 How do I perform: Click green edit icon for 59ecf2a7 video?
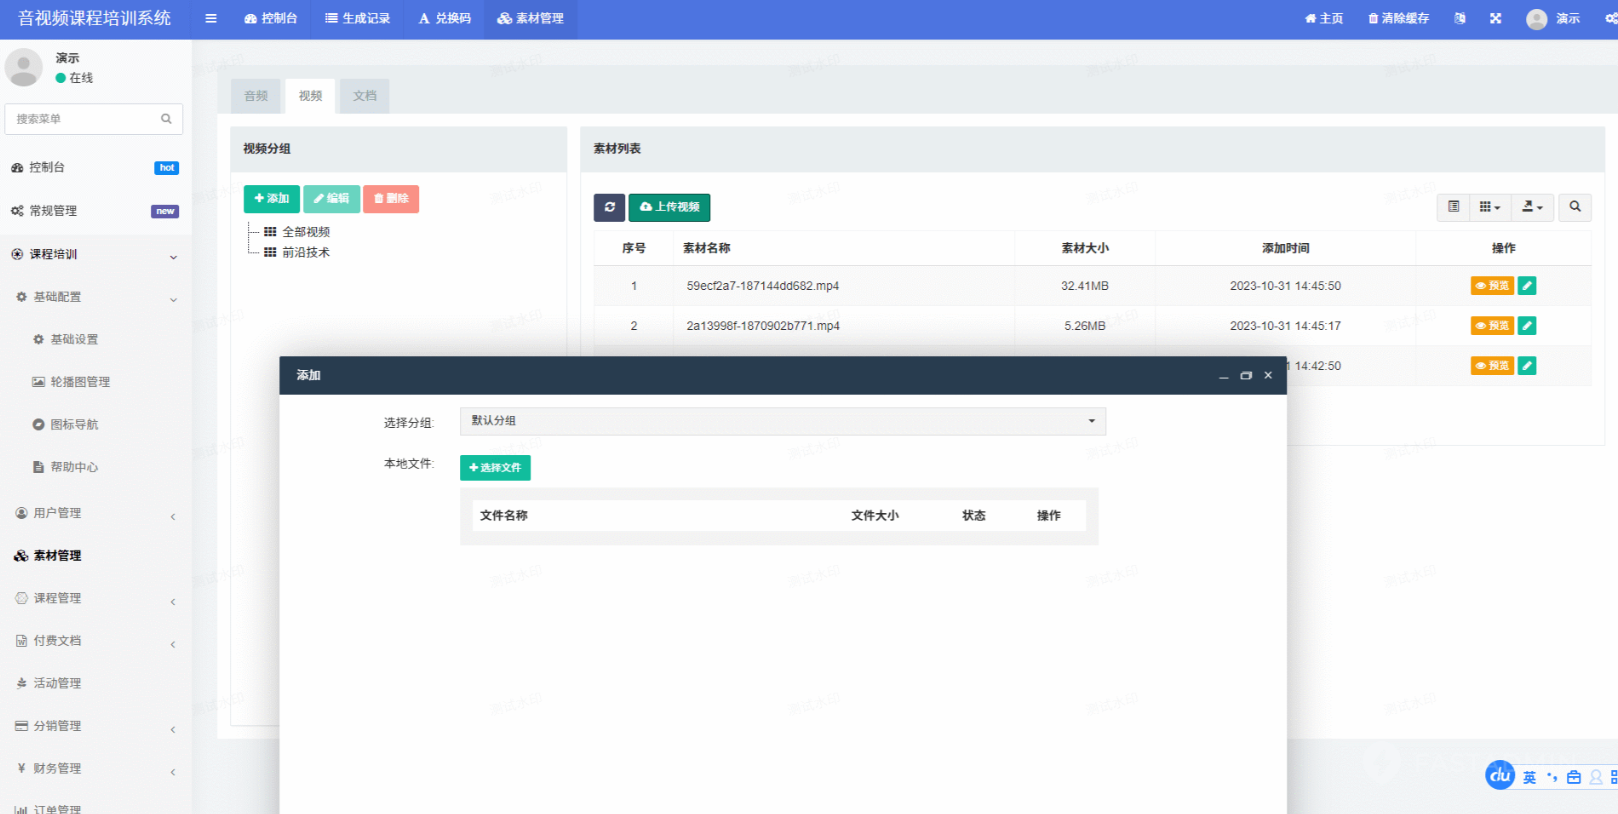point(1527,286)
